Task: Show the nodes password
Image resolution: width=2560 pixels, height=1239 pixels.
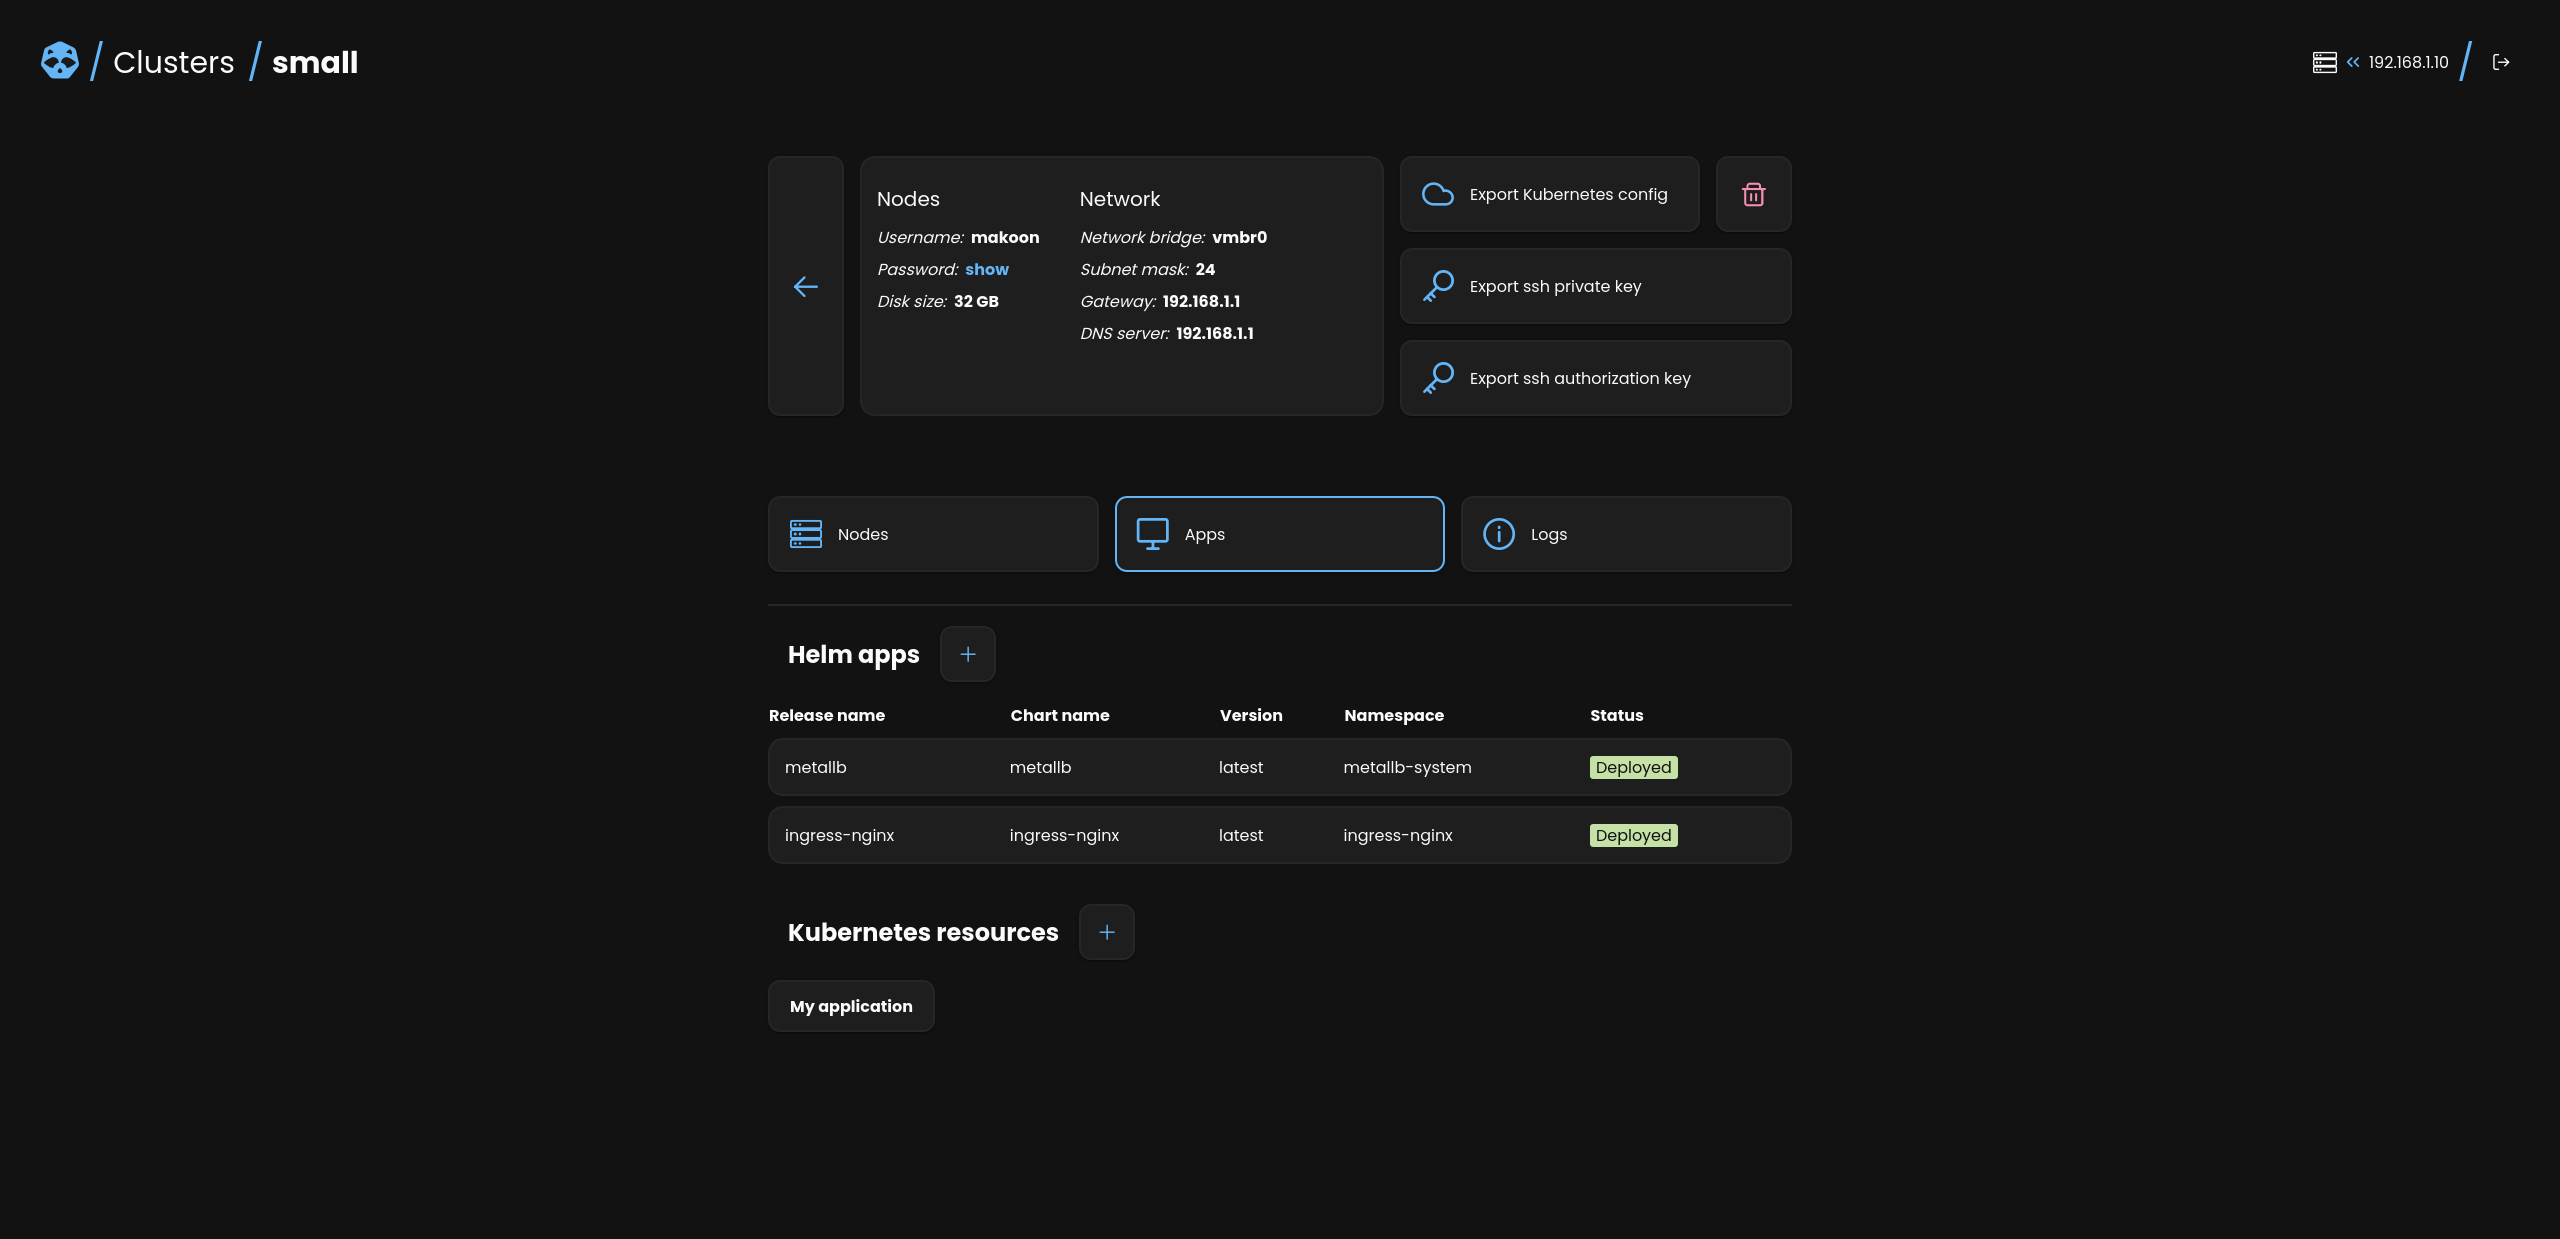Action: coord(986,269)
